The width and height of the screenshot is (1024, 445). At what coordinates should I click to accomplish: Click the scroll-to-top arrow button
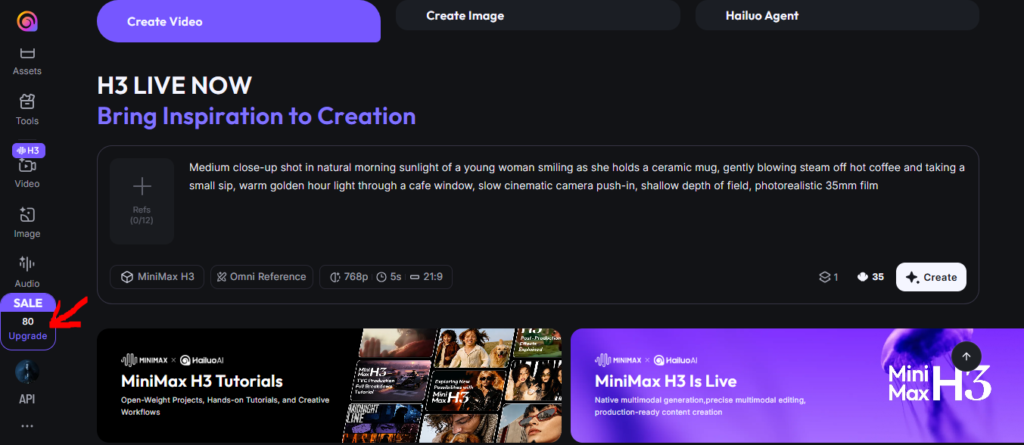tap(967, 357)
